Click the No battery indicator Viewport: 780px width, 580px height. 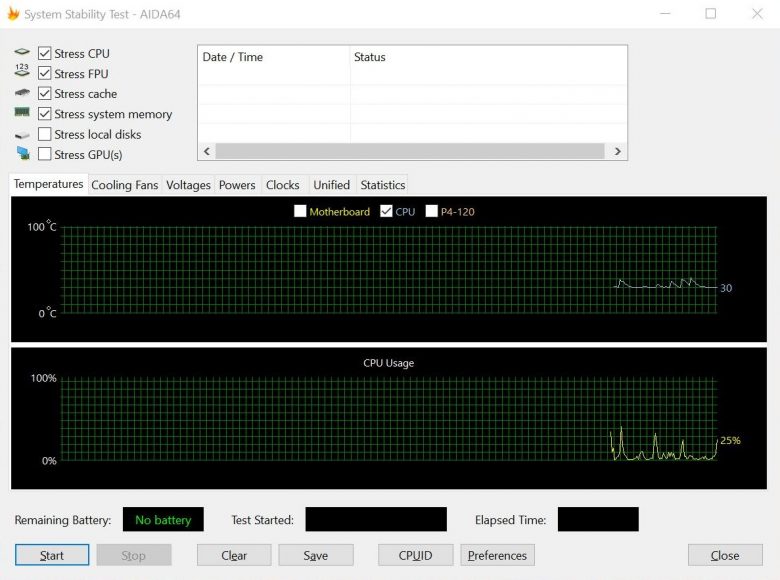click(163, 519)
